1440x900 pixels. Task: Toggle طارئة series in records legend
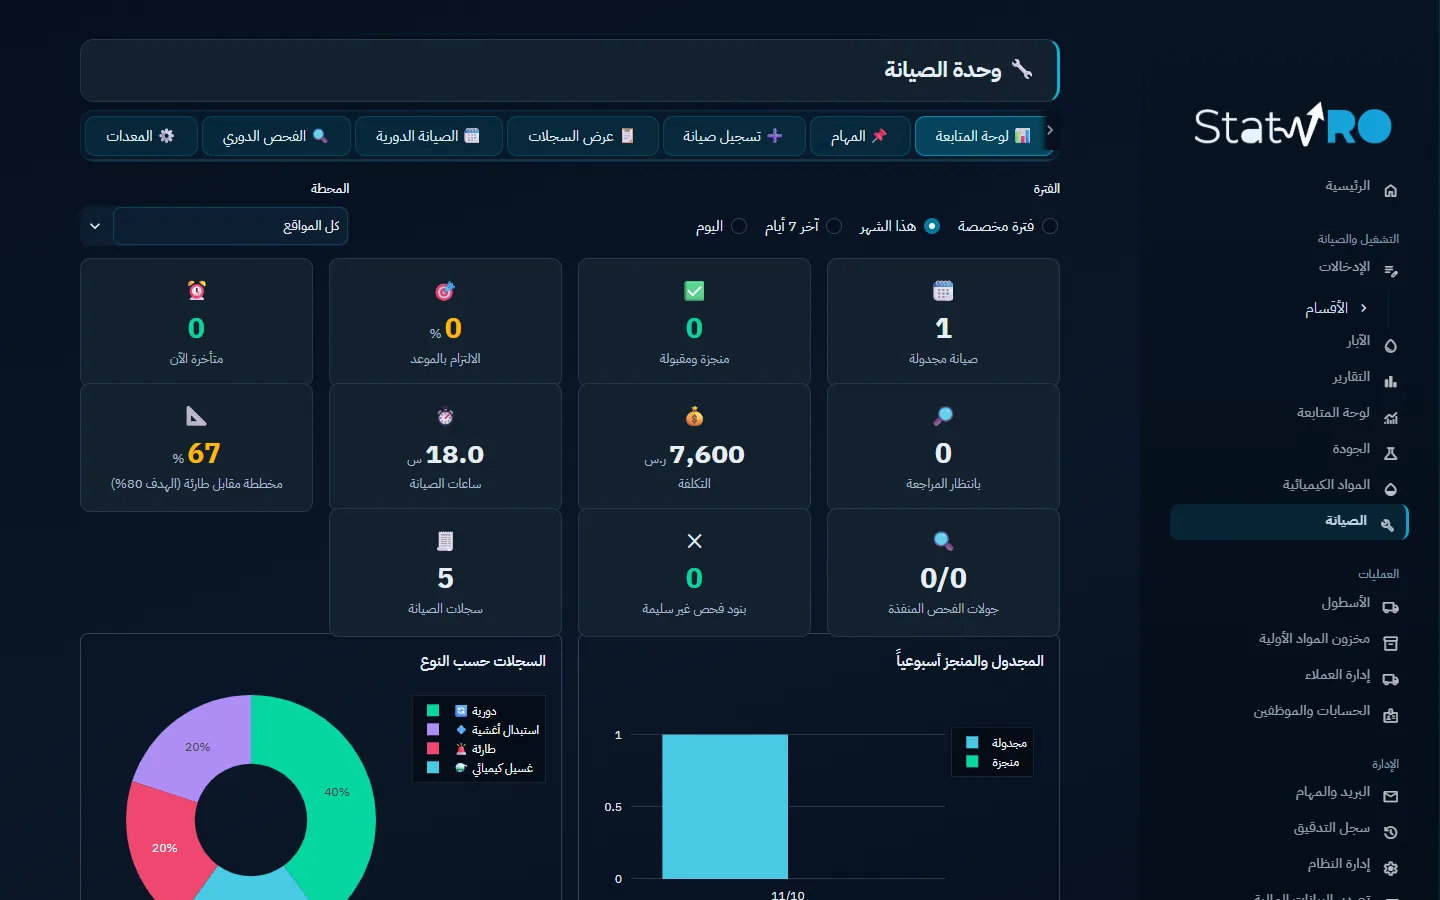(462, 749)
